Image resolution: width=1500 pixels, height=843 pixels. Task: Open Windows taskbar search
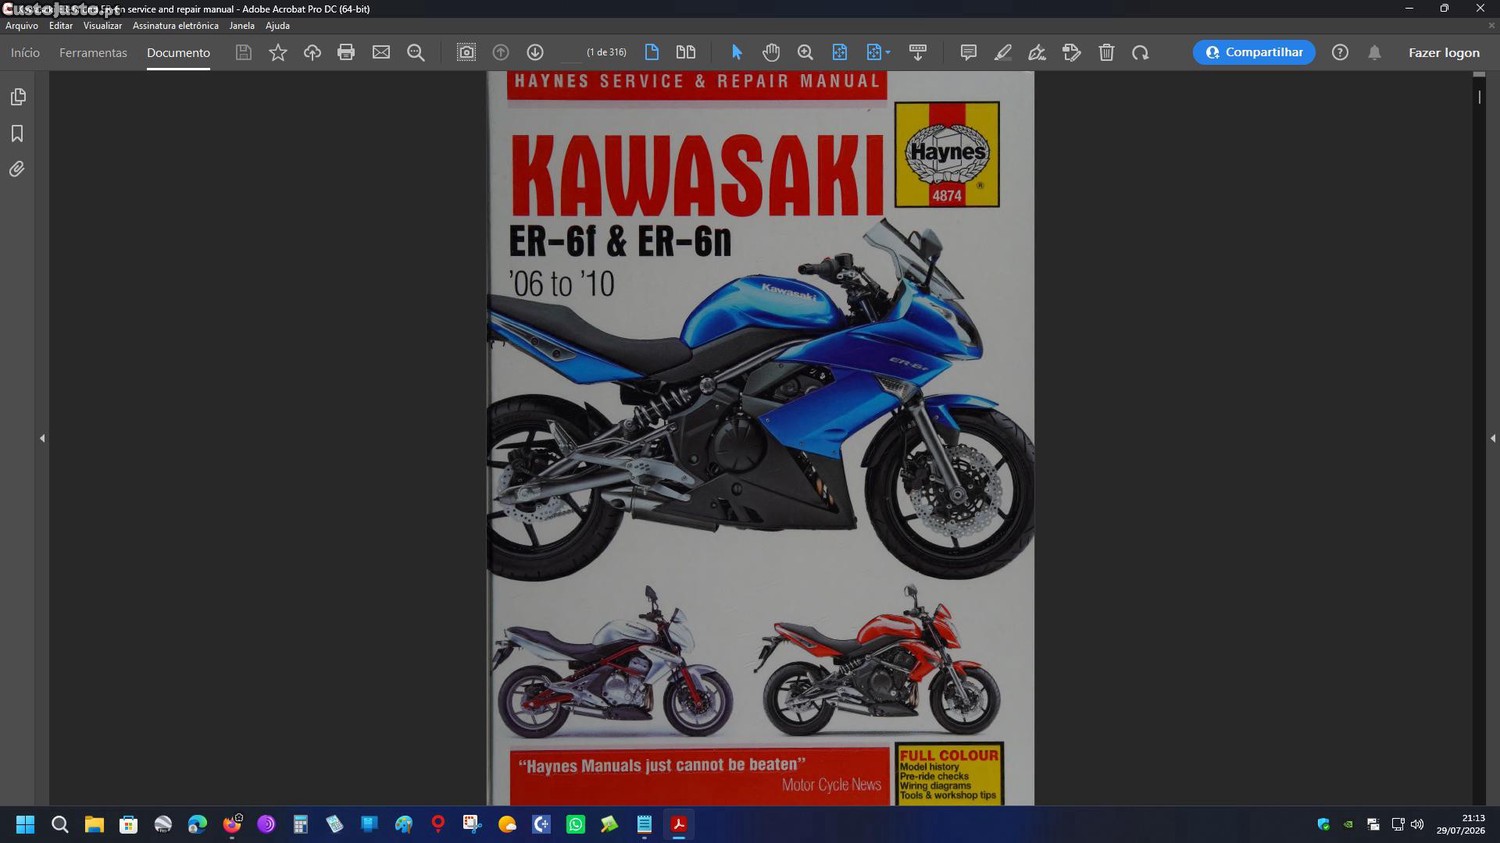pos(60,824)
